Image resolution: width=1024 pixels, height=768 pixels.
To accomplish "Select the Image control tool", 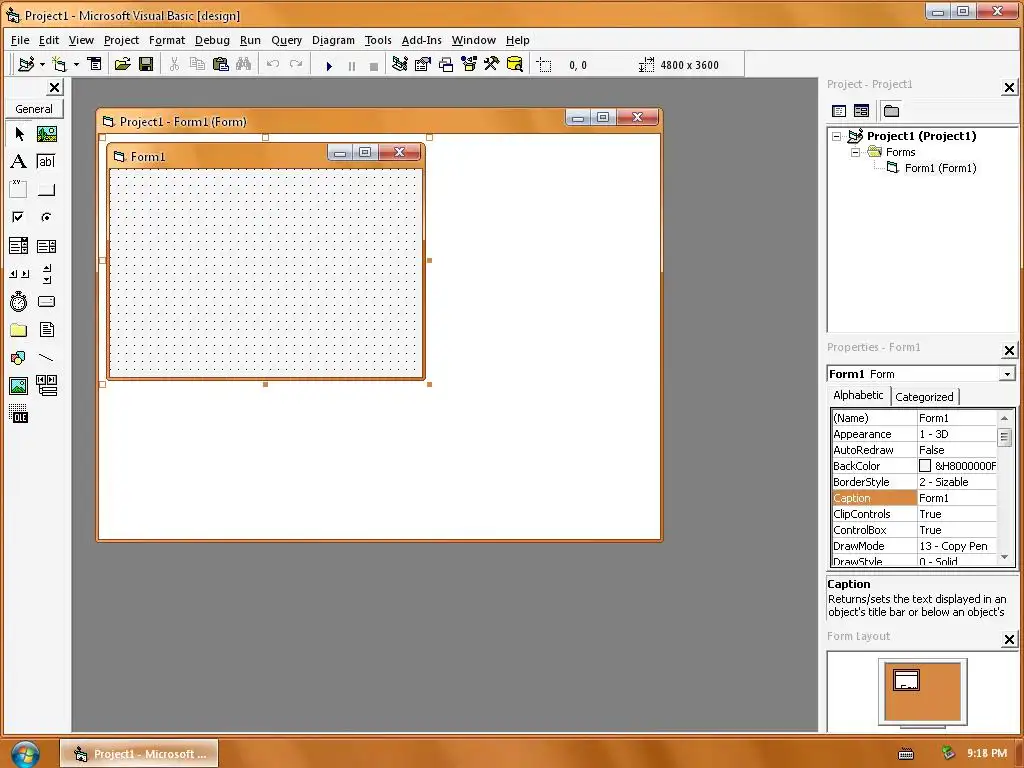I will [19, 386].
